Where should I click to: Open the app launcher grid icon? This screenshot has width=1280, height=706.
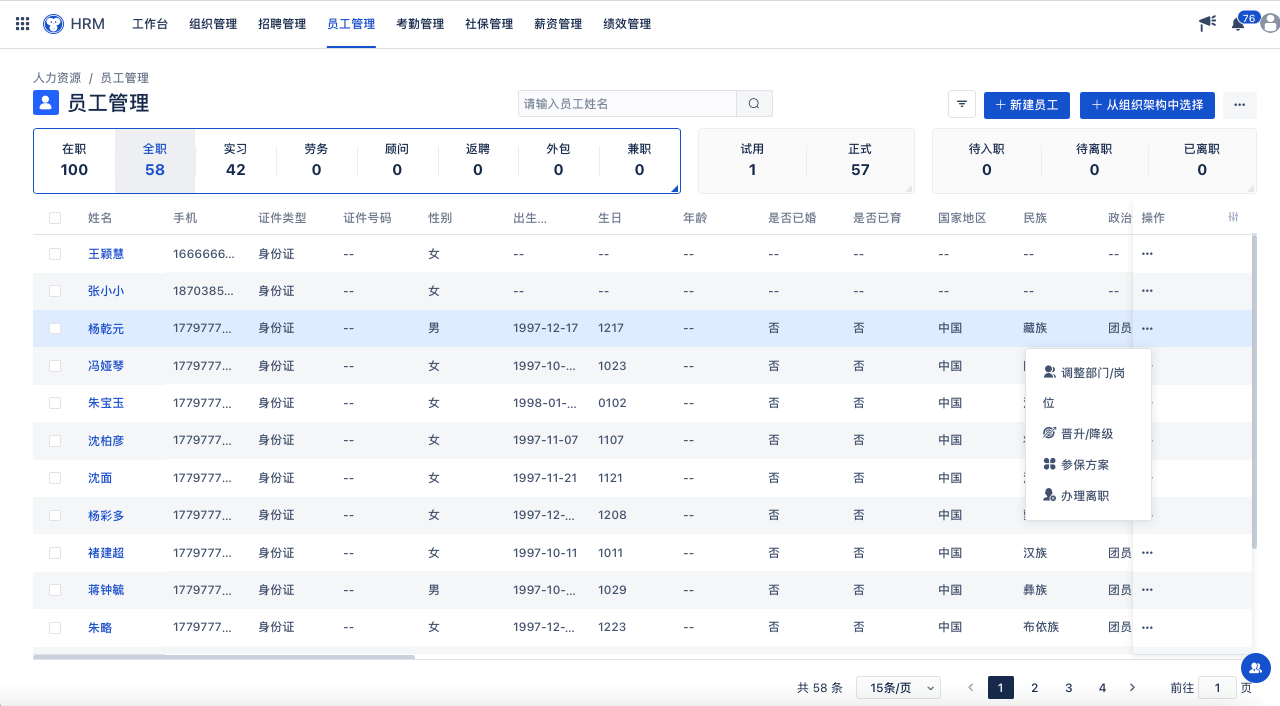[23, 24]
